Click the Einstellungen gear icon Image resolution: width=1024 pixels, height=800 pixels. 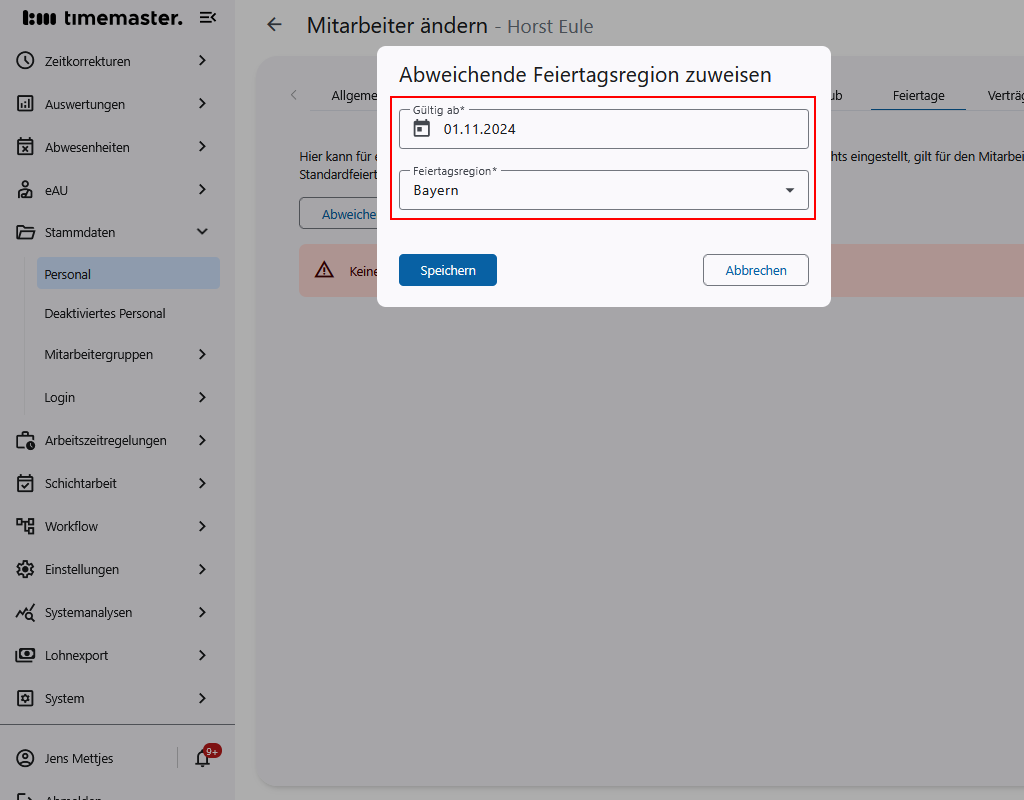pyautogui.click(x=26, y=569)
